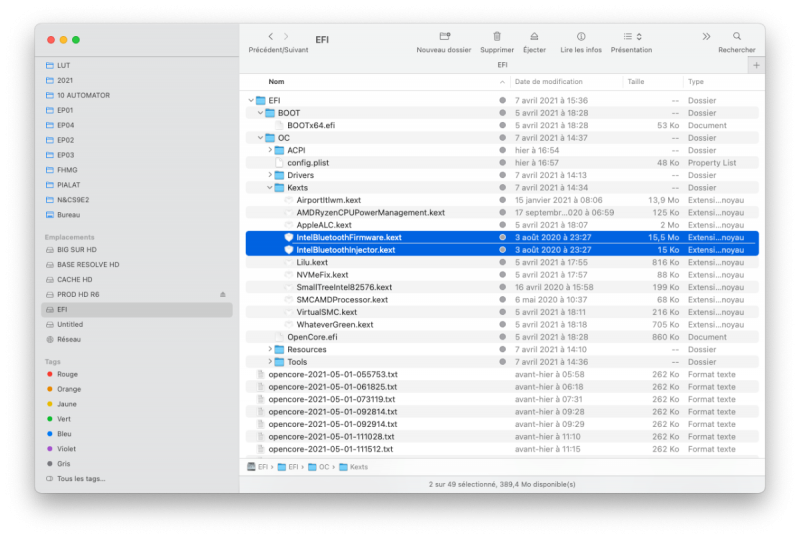Expand the Resources folder
Screen dimensions: 800x539
270,349
